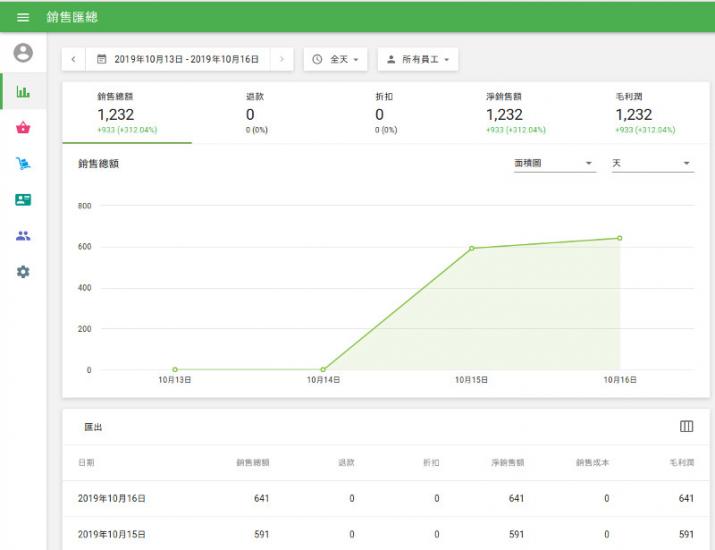Click the 2019年10月15日 table row date
This screenshot has height=550, width=715.
click(x=112, y=534)
